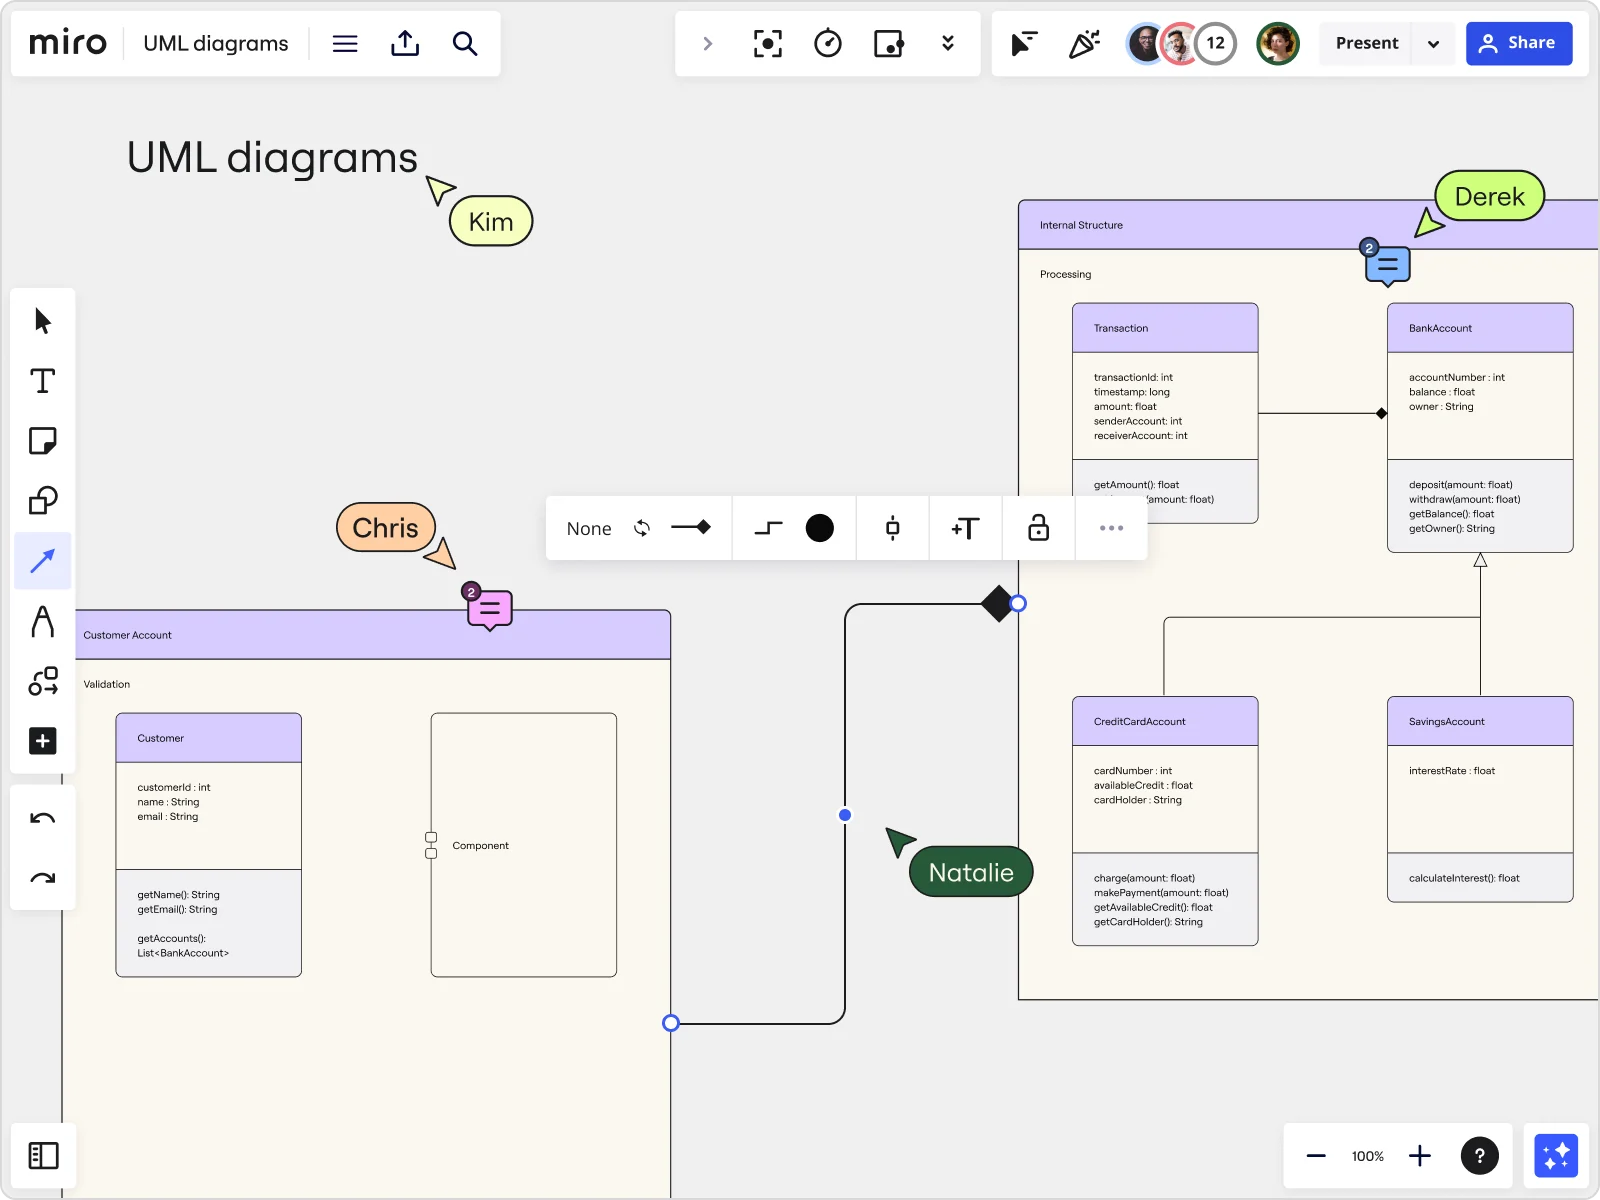Open the None start-cap dropdown
This screenshot has width=1600, height=1200.
(x=588, y=528)
